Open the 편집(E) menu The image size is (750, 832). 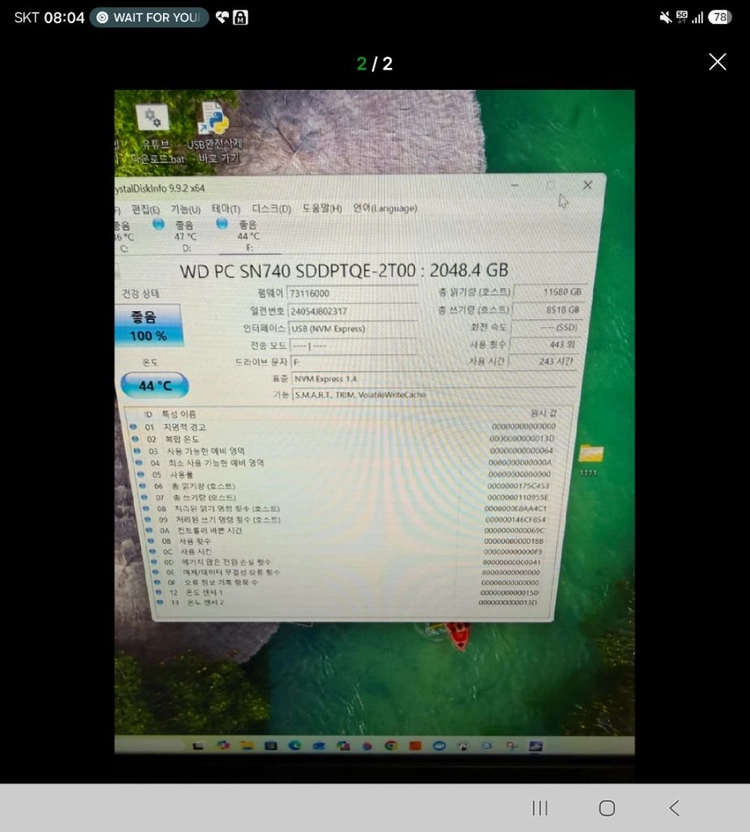[145, 210]
